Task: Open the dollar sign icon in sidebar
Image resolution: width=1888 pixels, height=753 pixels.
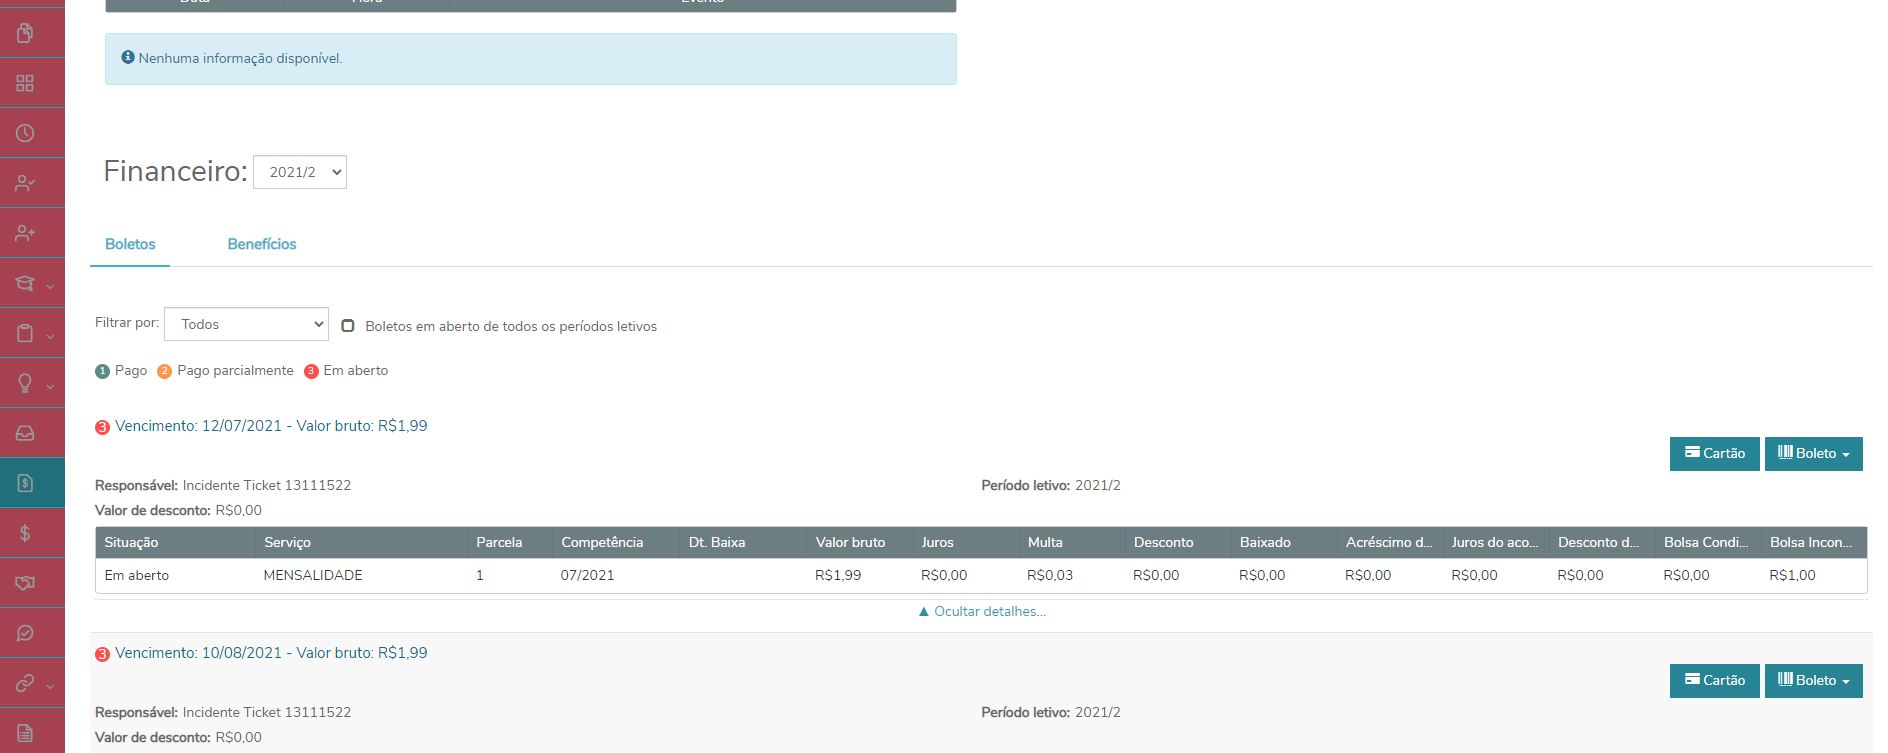Action: 26,533
